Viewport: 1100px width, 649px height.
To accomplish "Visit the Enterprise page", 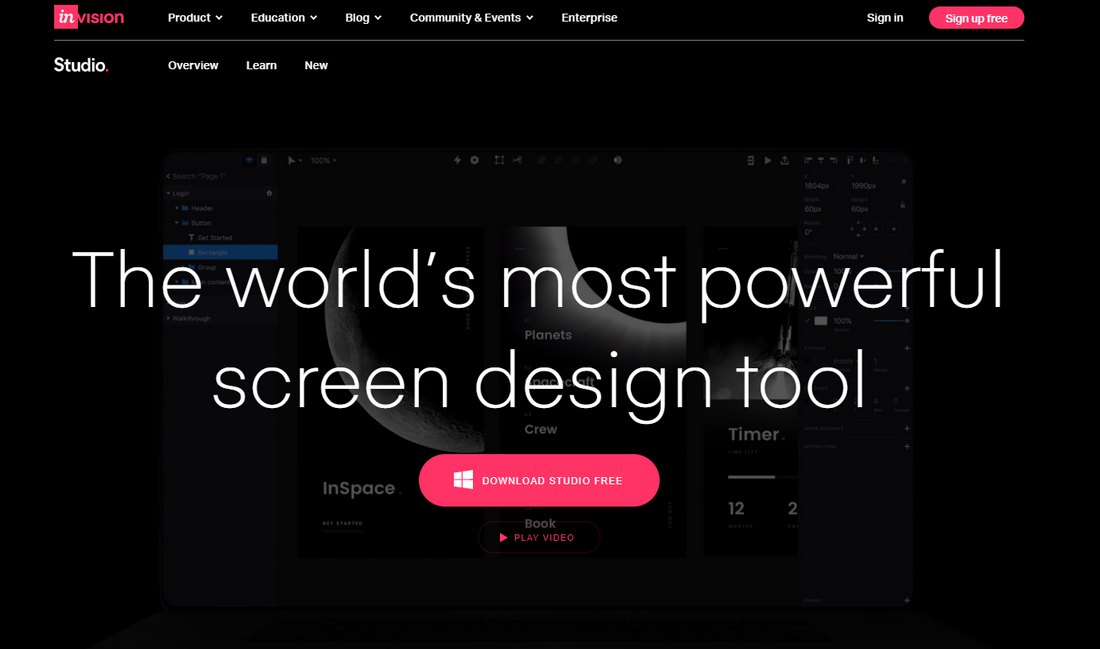I will pyautogui.click(x=589, y=18).
